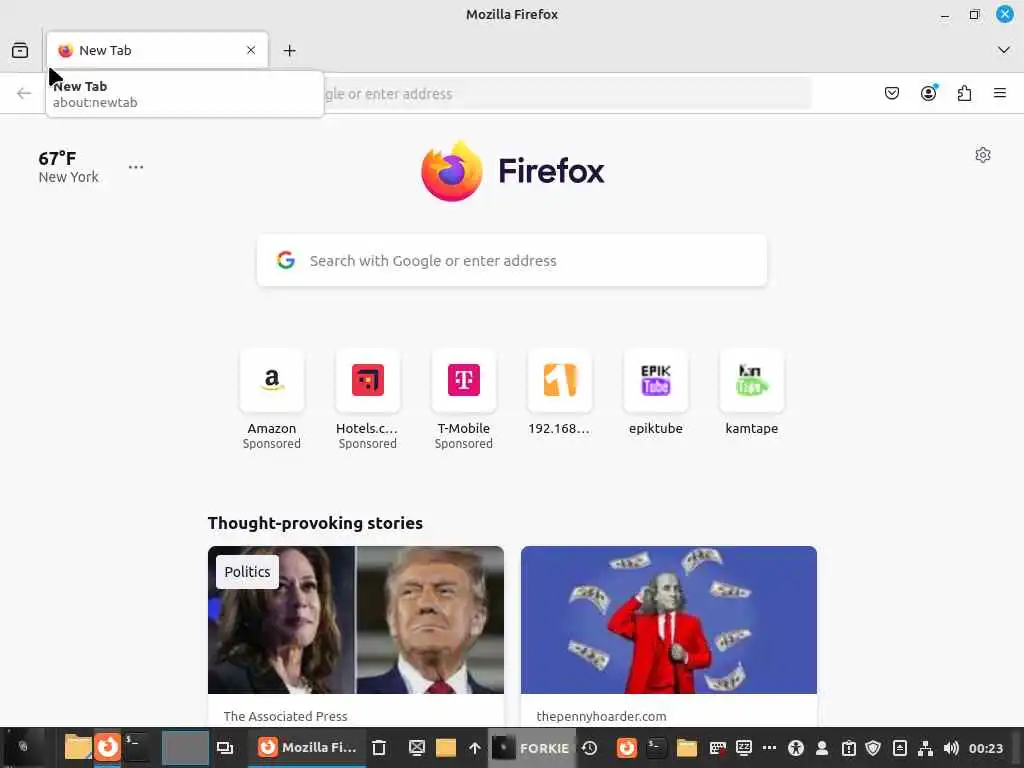Open the epiktube shortcut tile
The image size is (1024, 768).
(656, 392)
